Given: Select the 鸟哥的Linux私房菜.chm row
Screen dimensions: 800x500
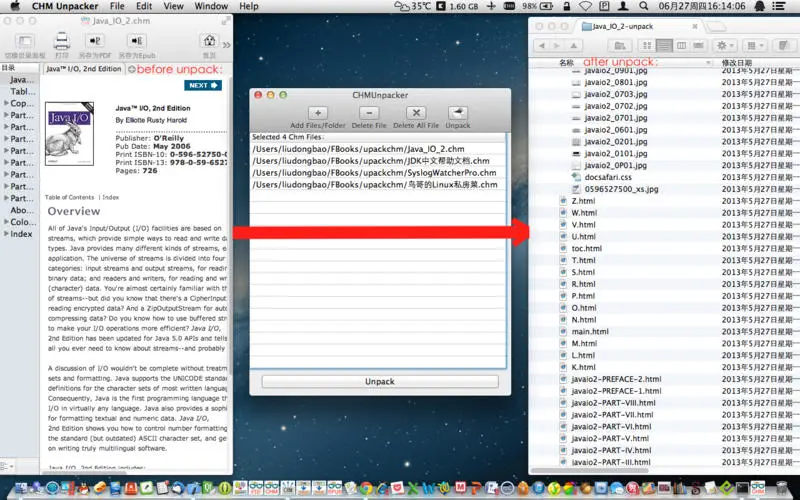Looking at the screenshot, I should tap(378, 185).
